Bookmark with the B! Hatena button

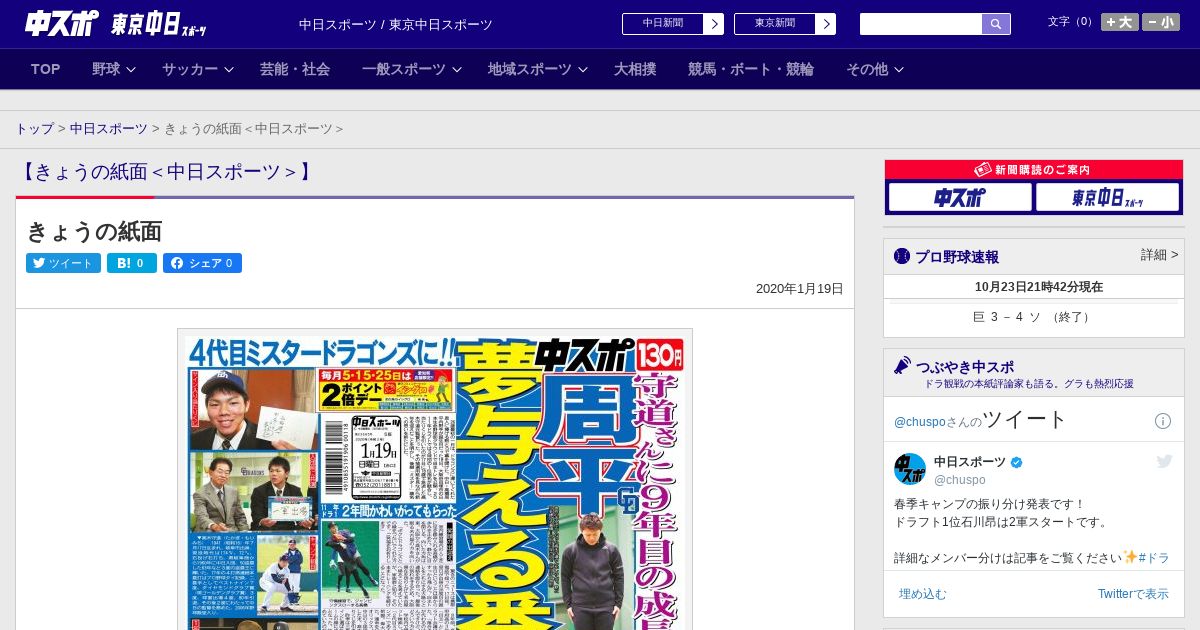click(132, 263)
